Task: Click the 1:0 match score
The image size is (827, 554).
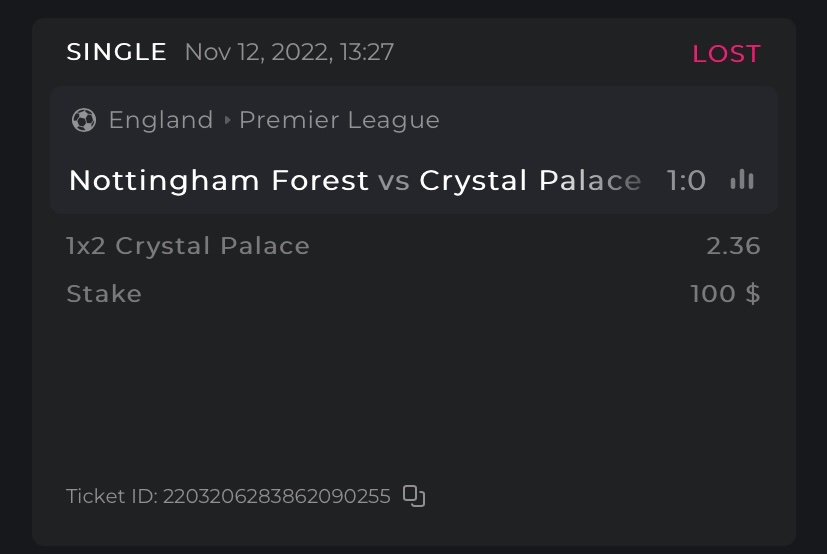Action: click(x=686, y=180)
